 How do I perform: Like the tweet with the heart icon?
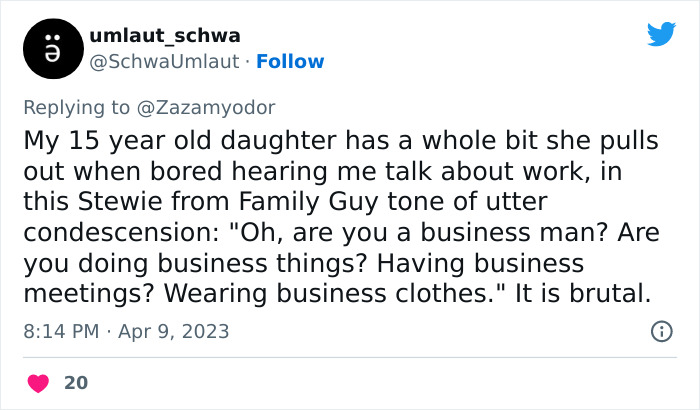coord(38,382)
